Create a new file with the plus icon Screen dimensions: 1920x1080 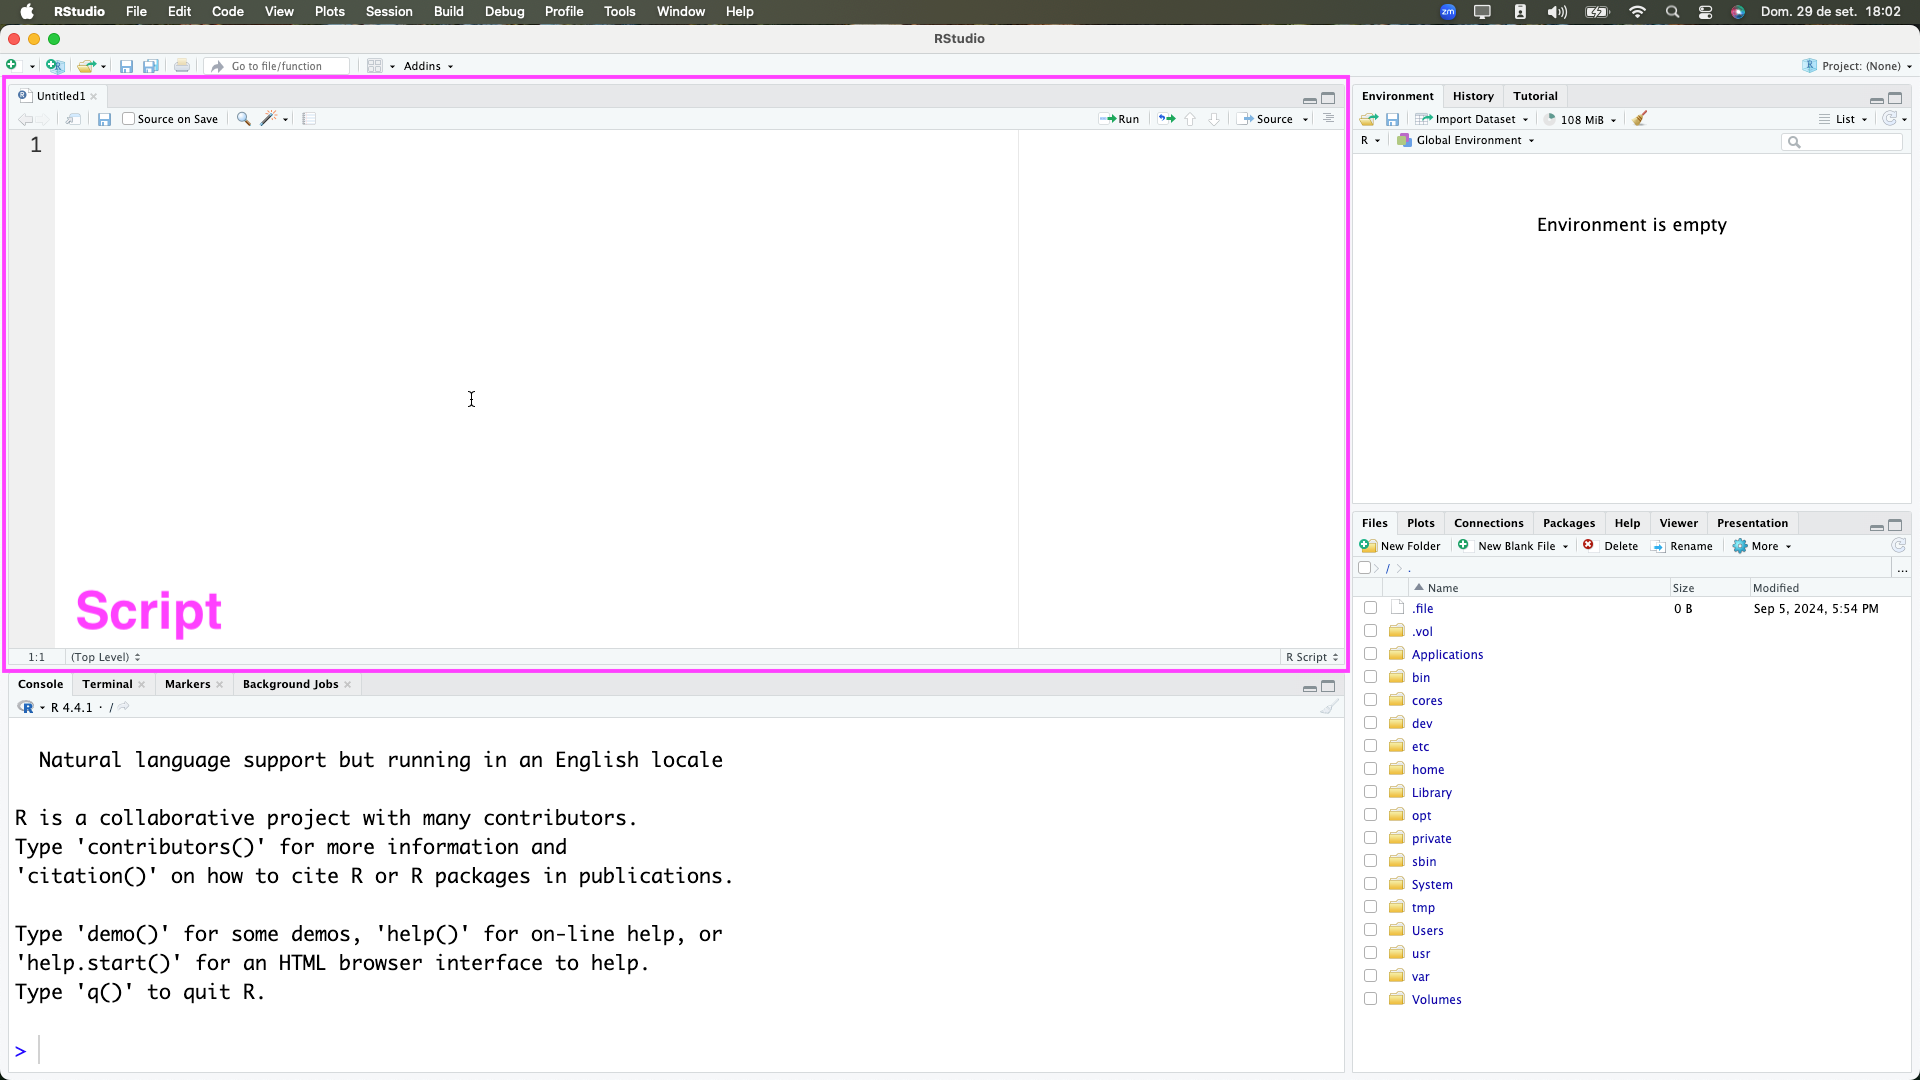click(12, 66)
